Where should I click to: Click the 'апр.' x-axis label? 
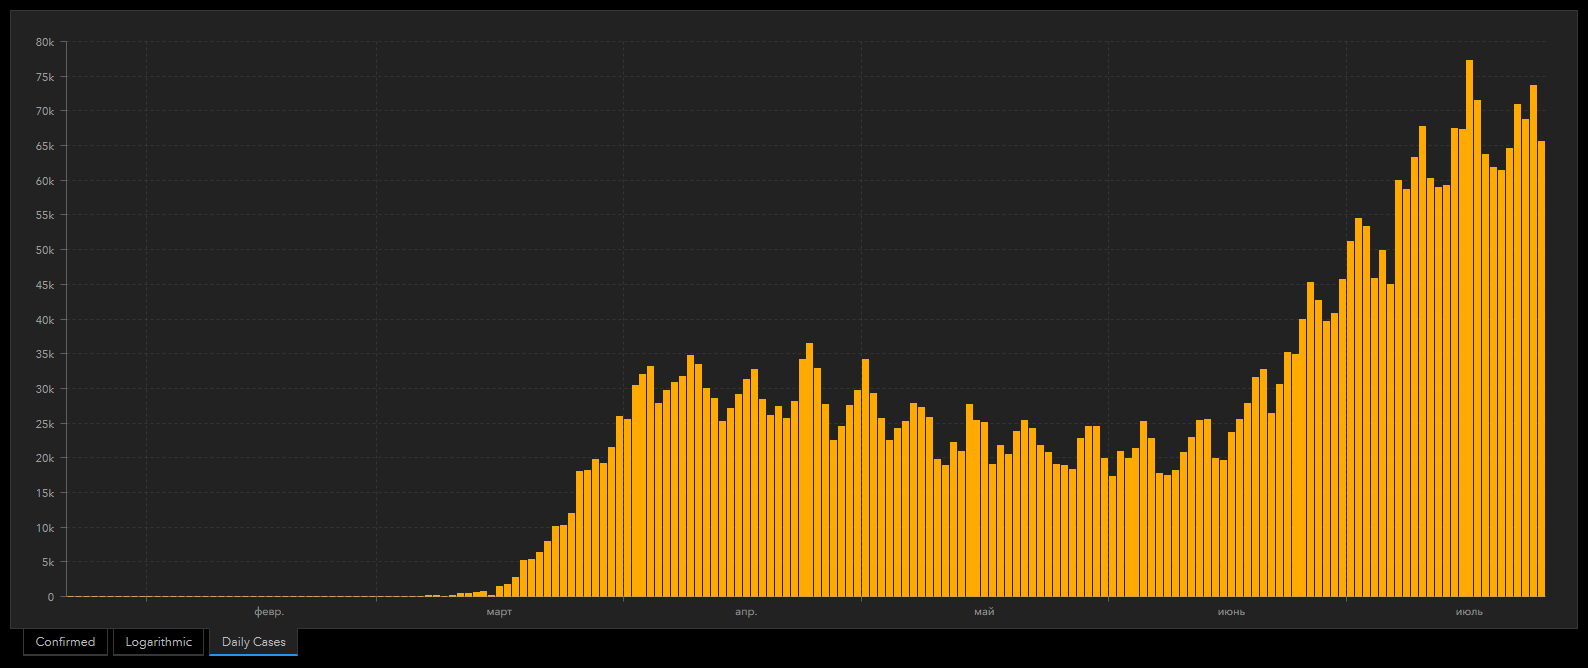pos(746,612)
